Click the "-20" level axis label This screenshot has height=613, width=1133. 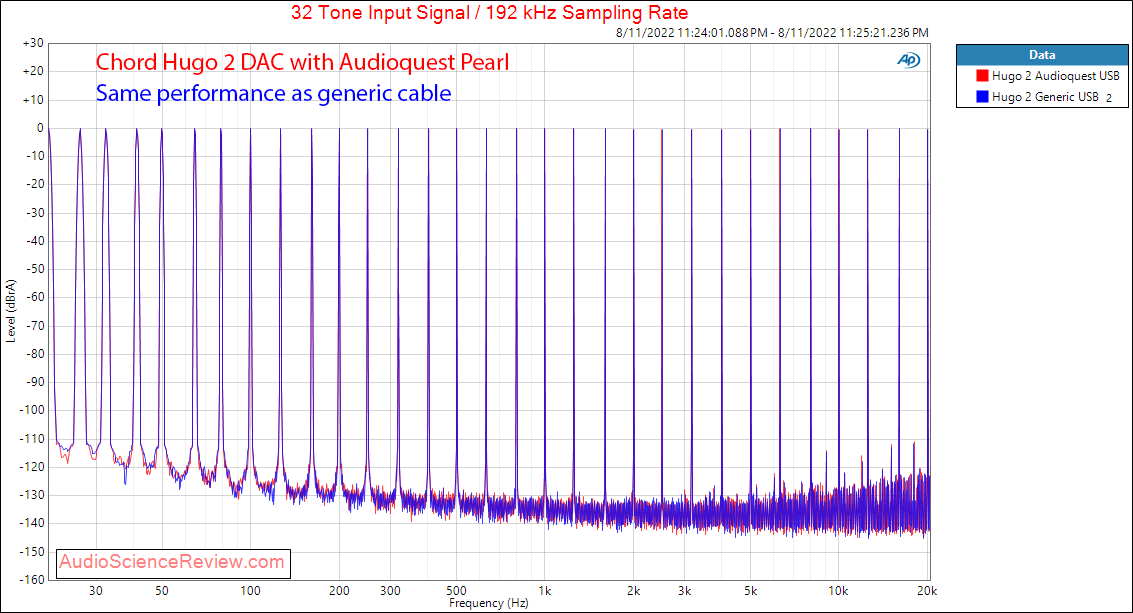pyautogui.click(x=35, y=184)
